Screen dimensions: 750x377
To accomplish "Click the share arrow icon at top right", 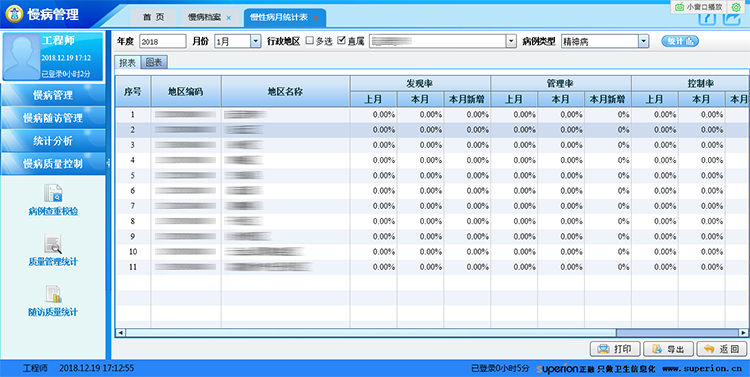I will point(732,18).
